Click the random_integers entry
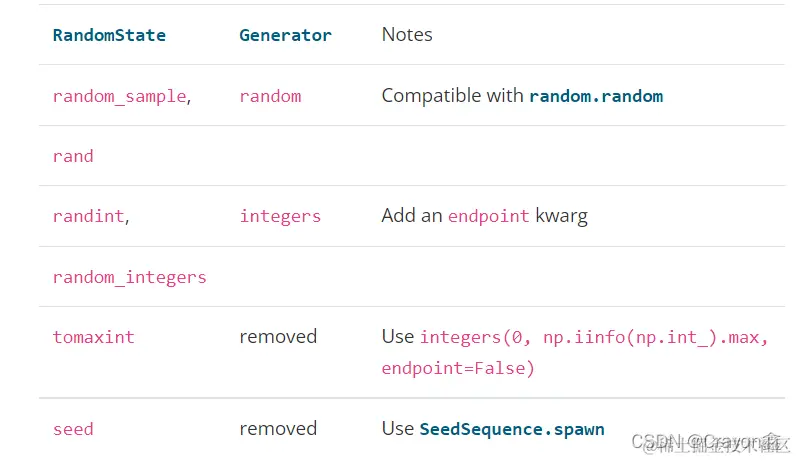 click(x=129, y=277)
